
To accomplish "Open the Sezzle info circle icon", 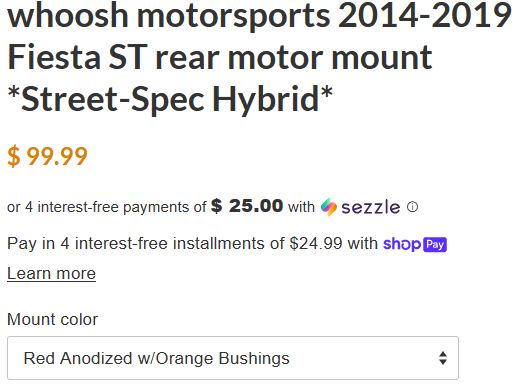I will (412, 207).
